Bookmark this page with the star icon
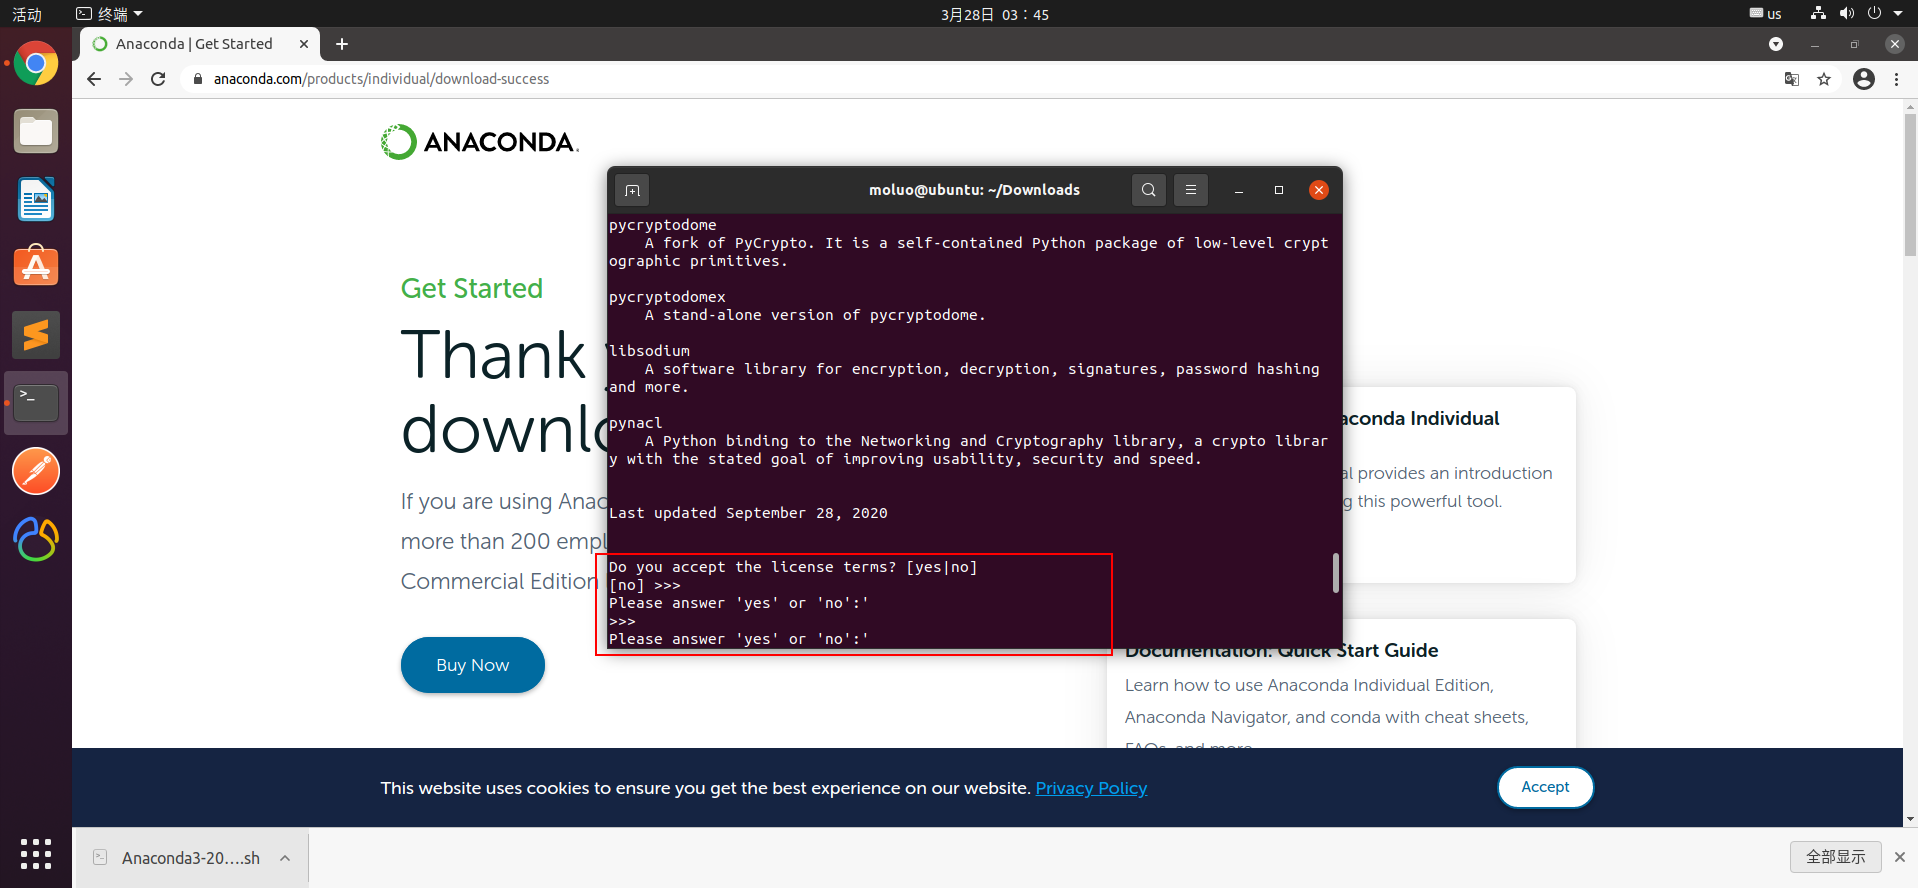 click(x=1824, y=79)
